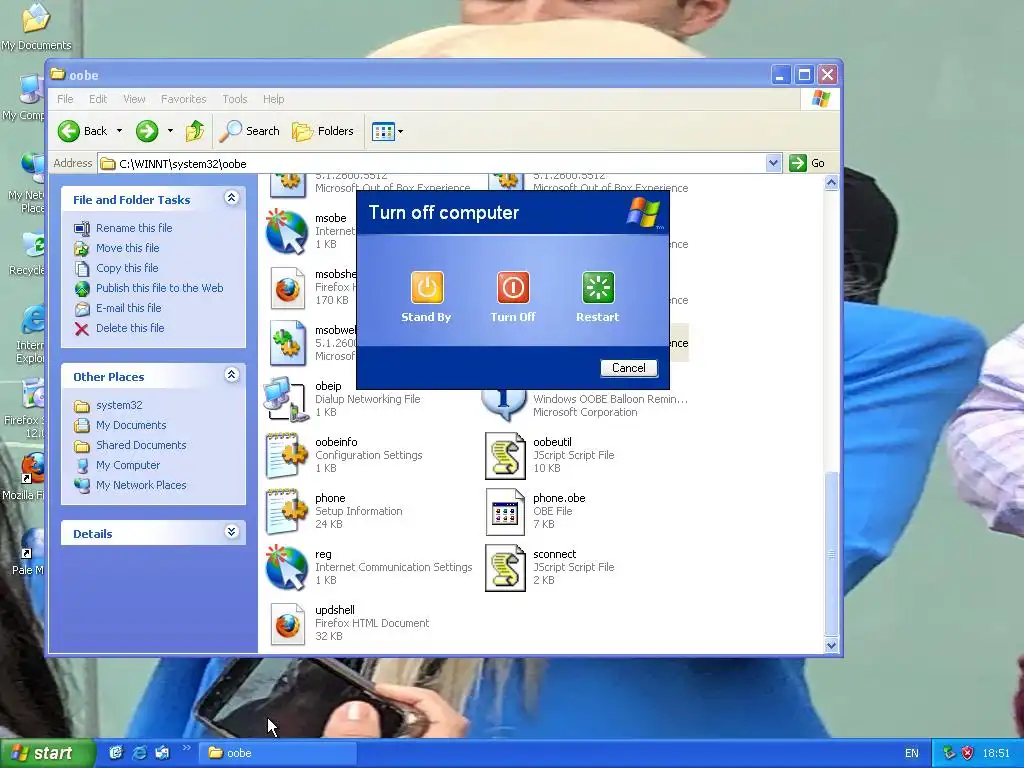Click the oobe taskbar button
The width and height of the screenshot is (1024, 768).
click(278, 753)
